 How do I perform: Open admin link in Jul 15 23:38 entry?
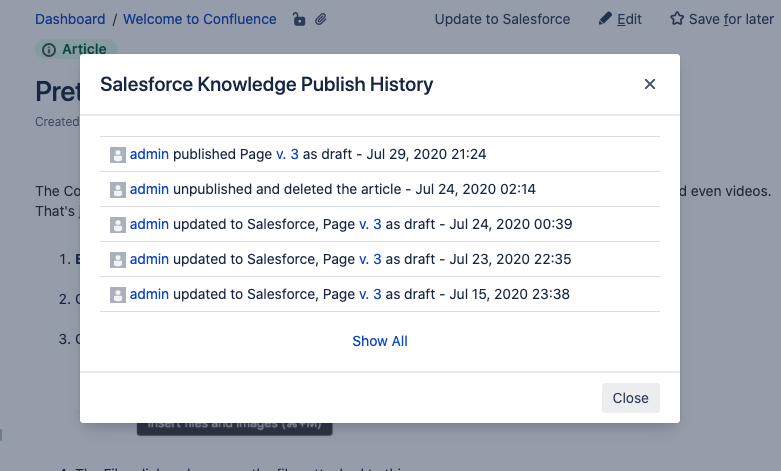(x=149, y=294)
